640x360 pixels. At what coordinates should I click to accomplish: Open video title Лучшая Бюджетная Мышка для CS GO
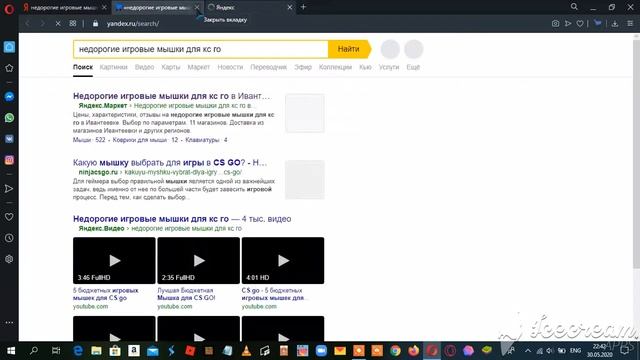[187, 294]
